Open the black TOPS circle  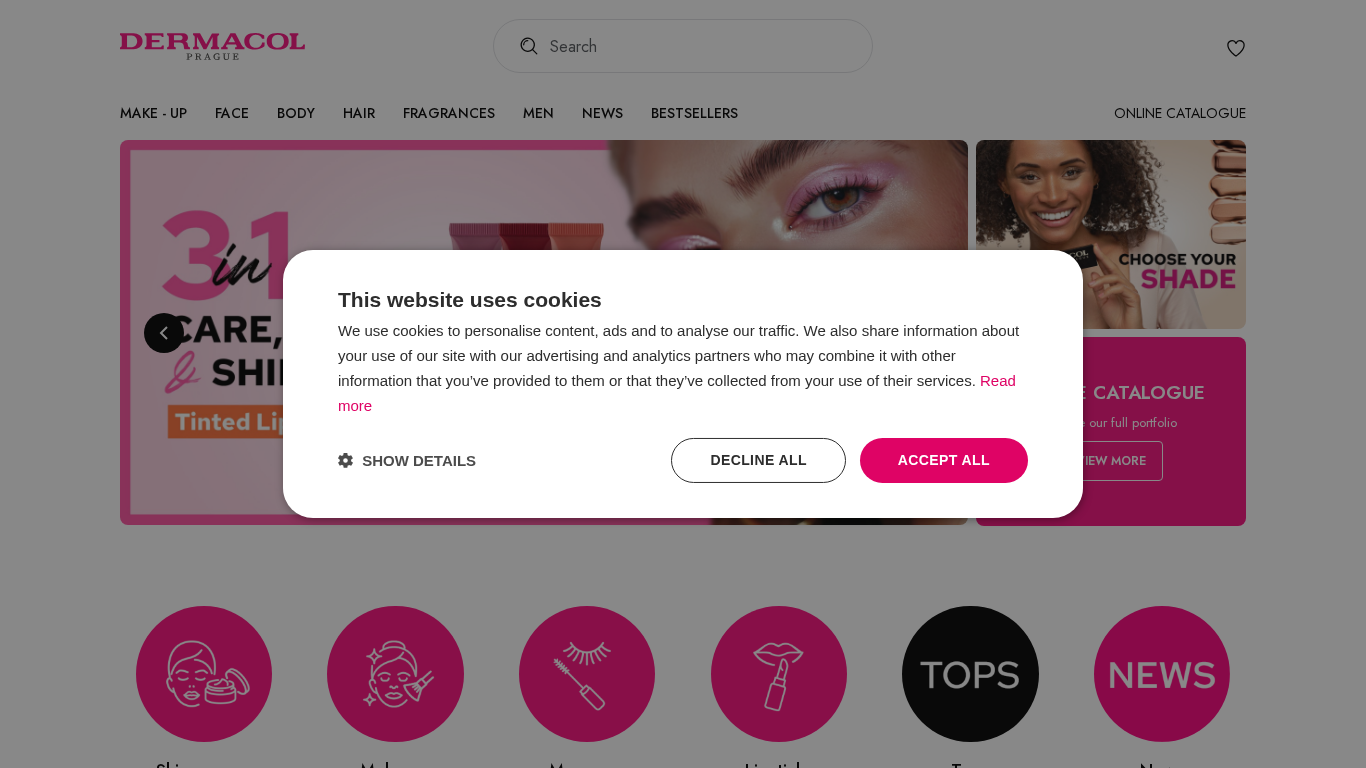970,674
